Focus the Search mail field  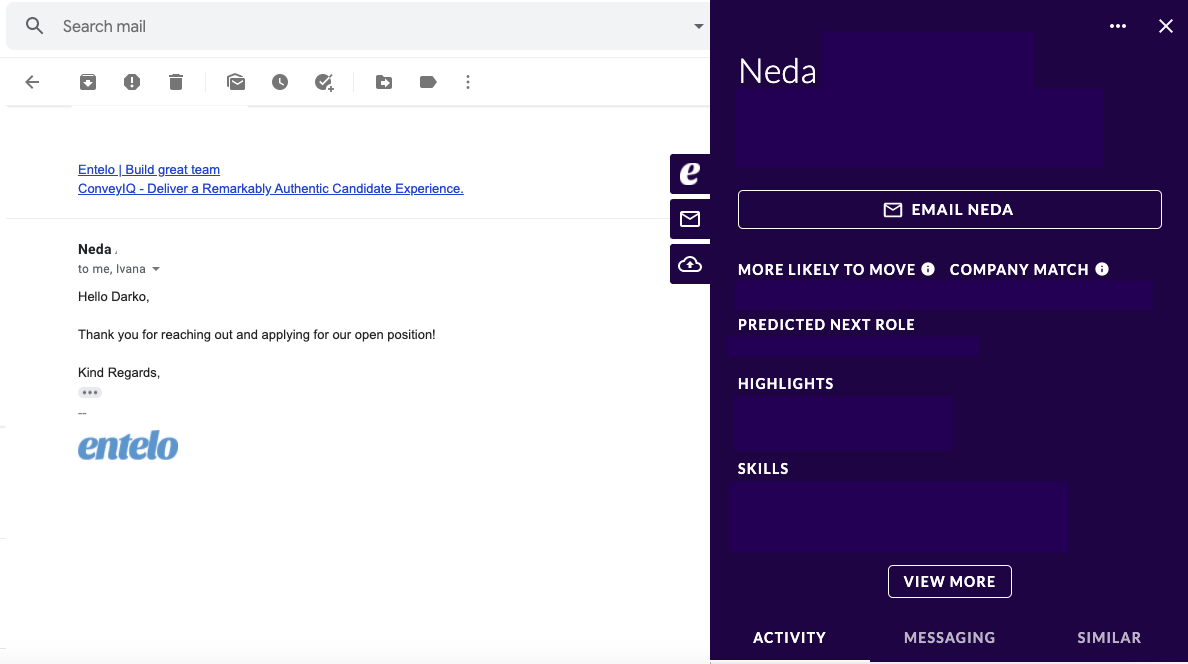356,26
